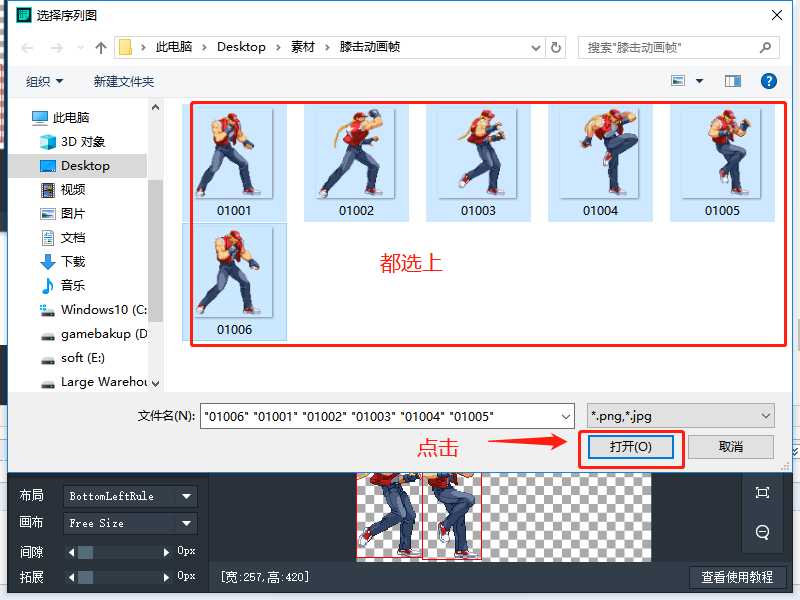This screenshot has height=600, width=800.
Task: Click 此电脑 in the address breadcrumb
Action: coord(174,47)
